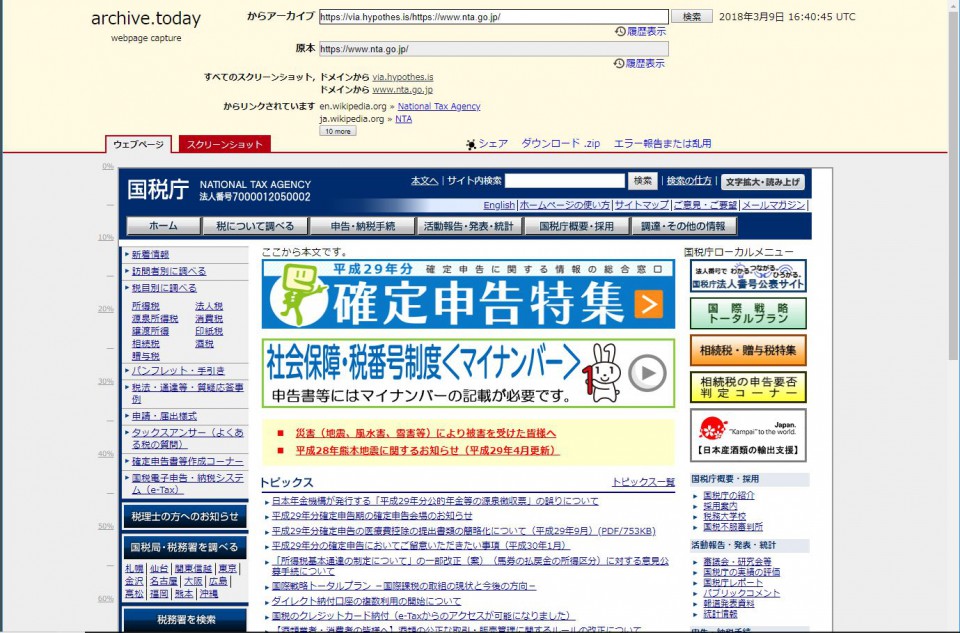Open the 相続税の申告要否判定コーナー banner
Screen dimensions: 960x633
748,387
